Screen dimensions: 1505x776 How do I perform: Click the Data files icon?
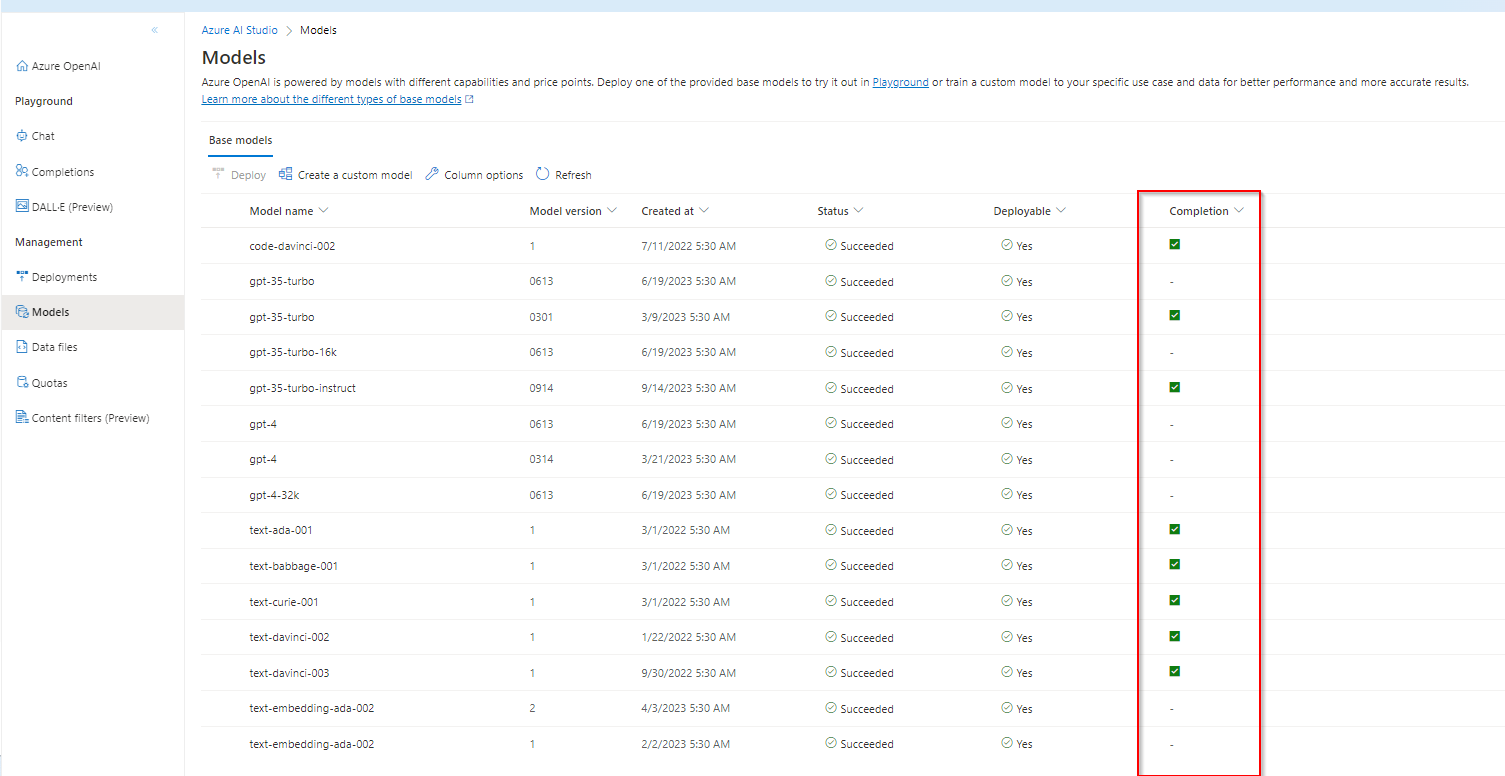pos(22,347)
